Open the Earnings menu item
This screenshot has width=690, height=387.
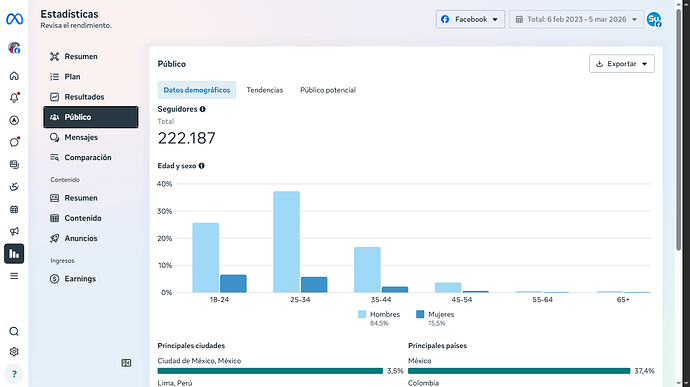tap(91, 279)
